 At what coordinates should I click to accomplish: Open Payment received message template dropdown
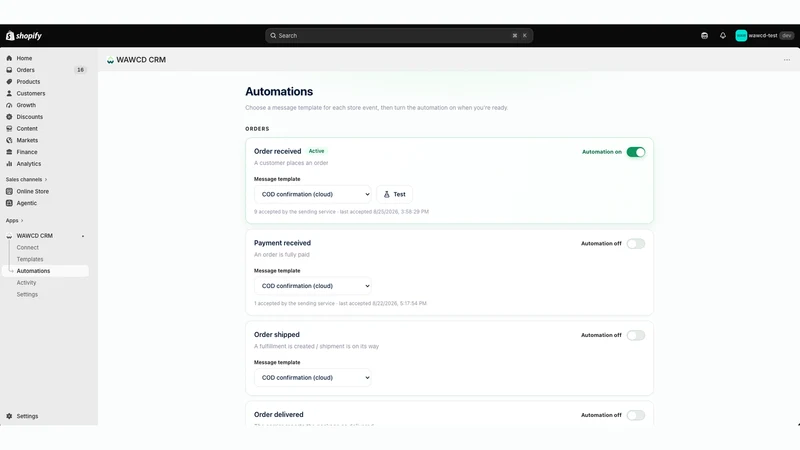click(x=313, y=286)
